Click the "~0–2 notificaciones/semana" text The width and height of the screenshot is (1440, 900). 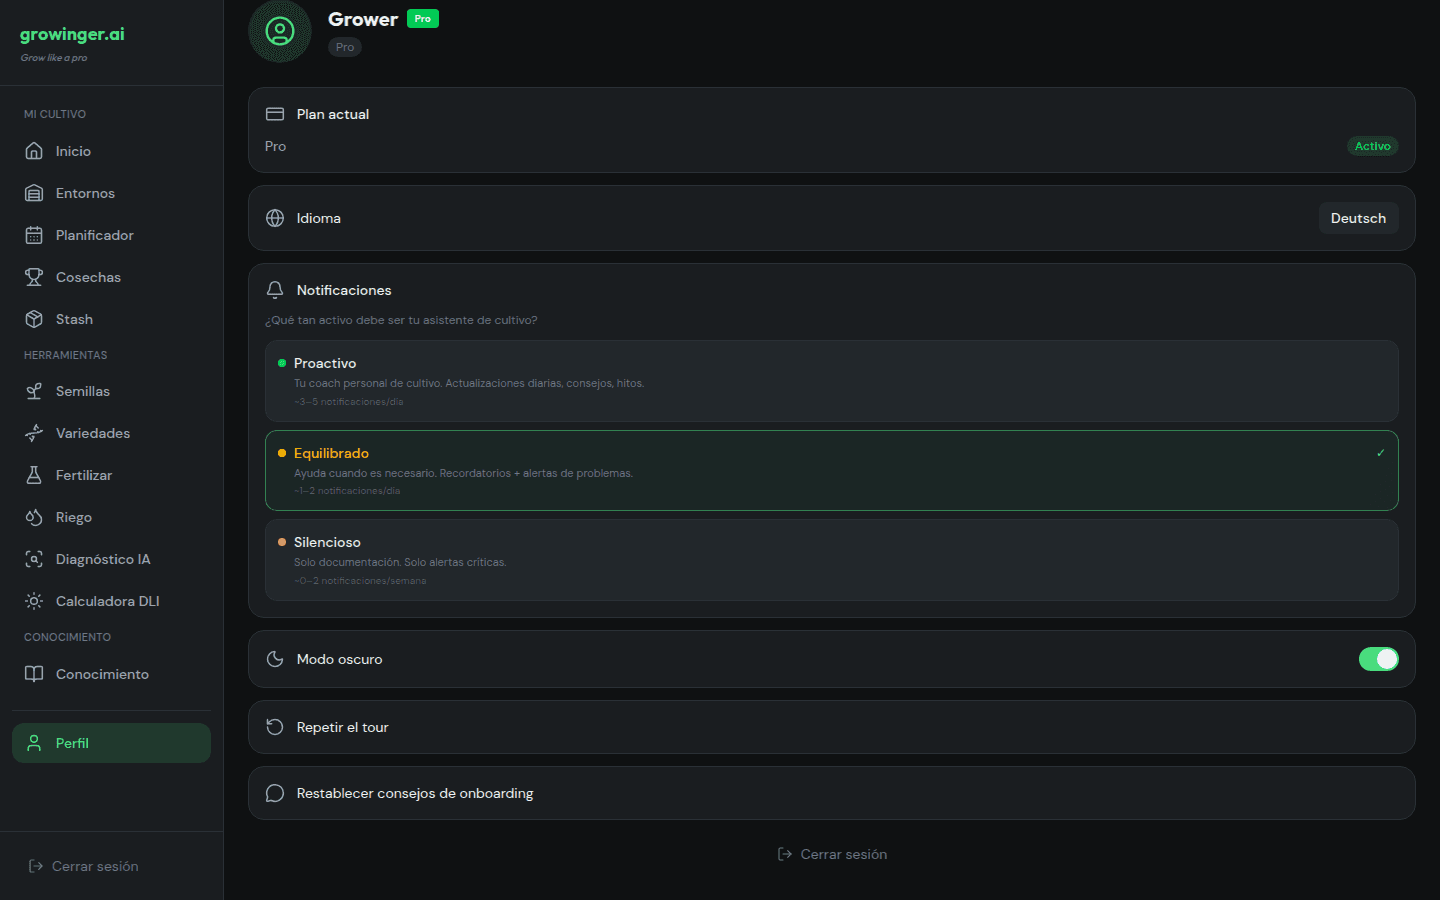tap(360, 581)
